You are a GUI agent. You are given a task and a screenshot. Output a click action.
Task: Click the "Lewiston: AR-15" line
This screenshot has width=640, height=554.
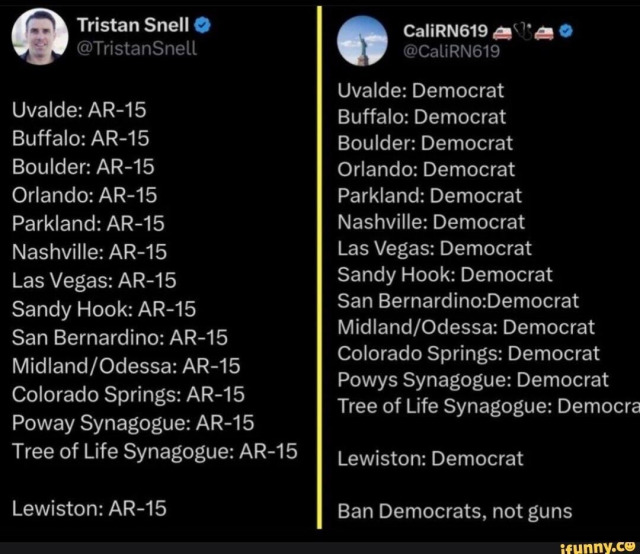89,508
